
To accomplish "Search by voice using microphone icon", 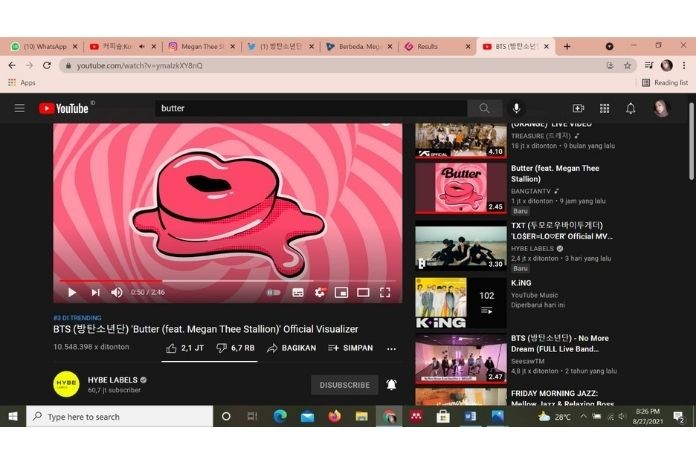I will pyautogui.click(x=517, y=108).
